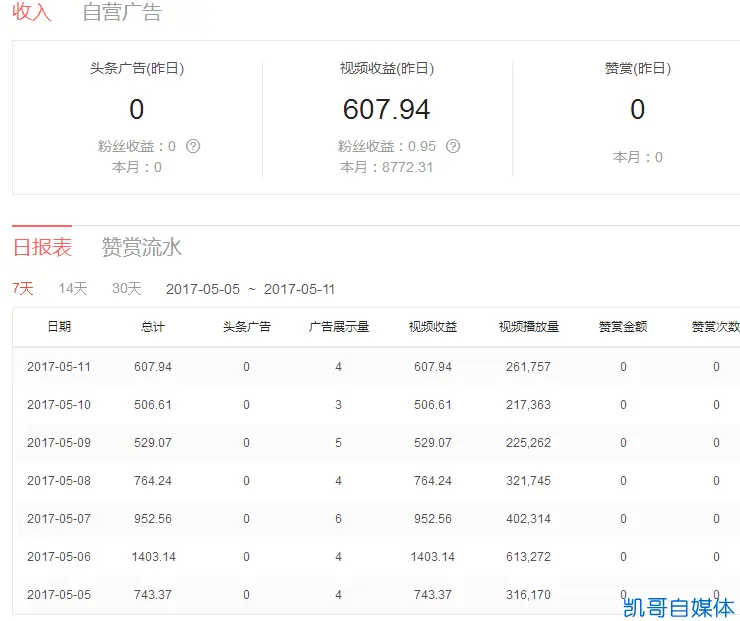The height and width of the screenshot is (621, 740).
Task: Select date cell 2017-05-05
Action: 59,595
